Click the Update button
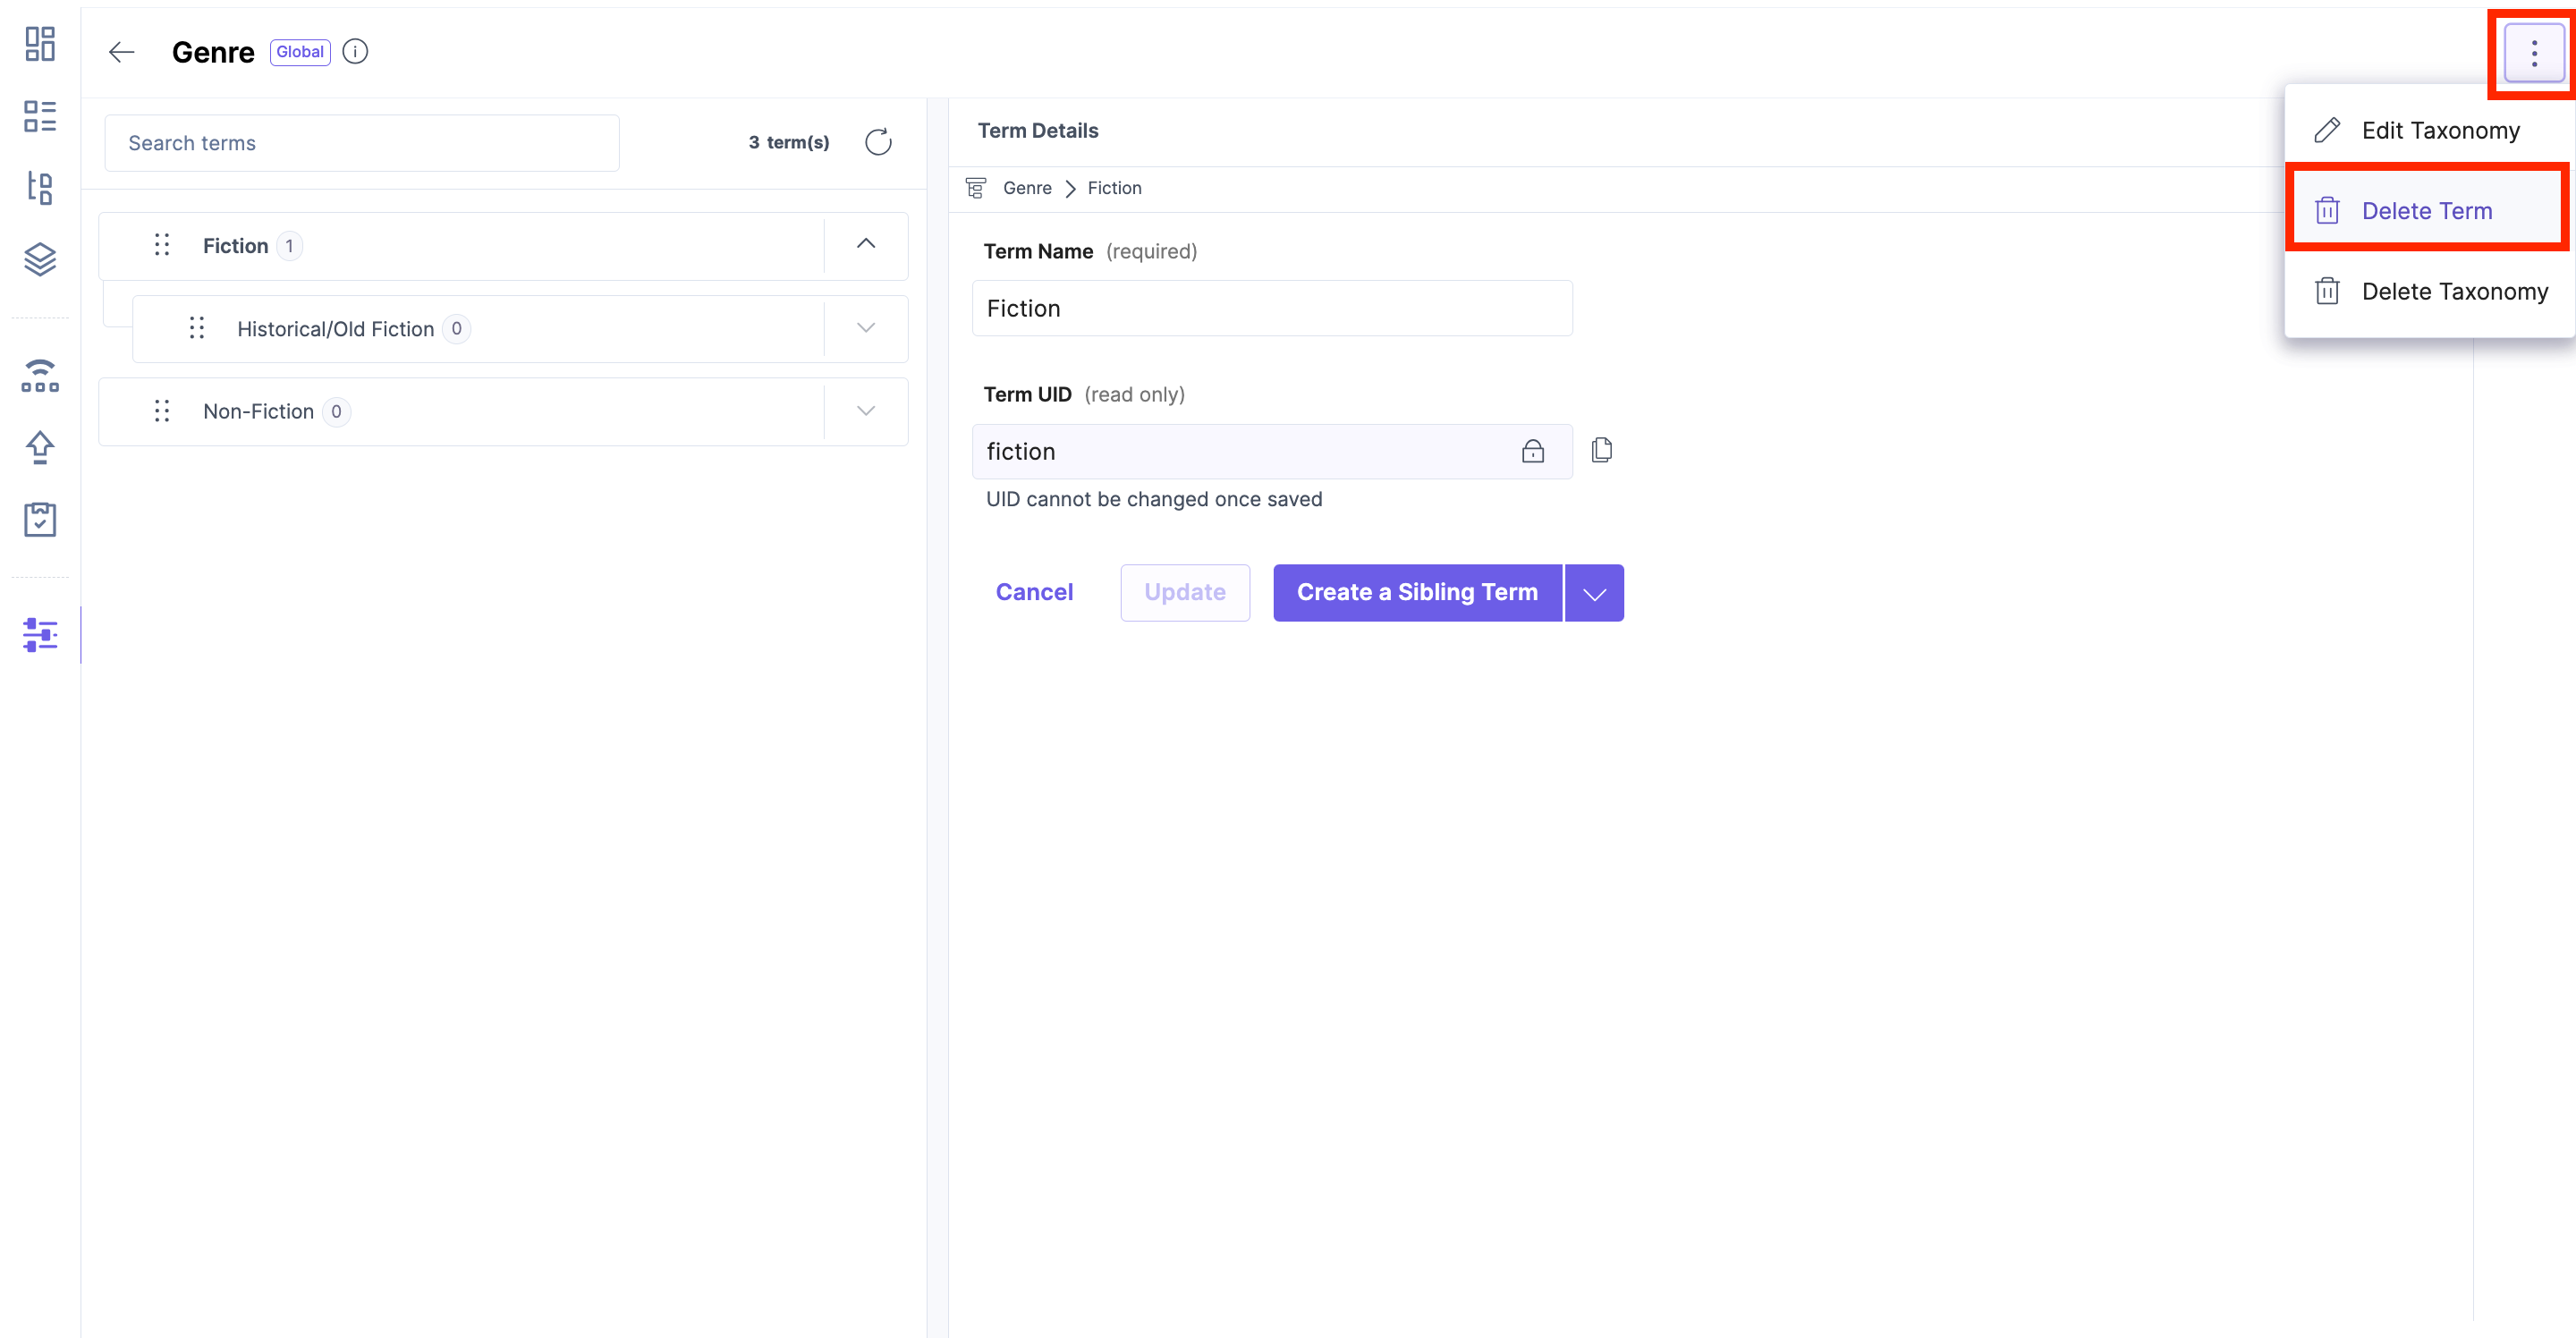 [x=1185, y=592]
